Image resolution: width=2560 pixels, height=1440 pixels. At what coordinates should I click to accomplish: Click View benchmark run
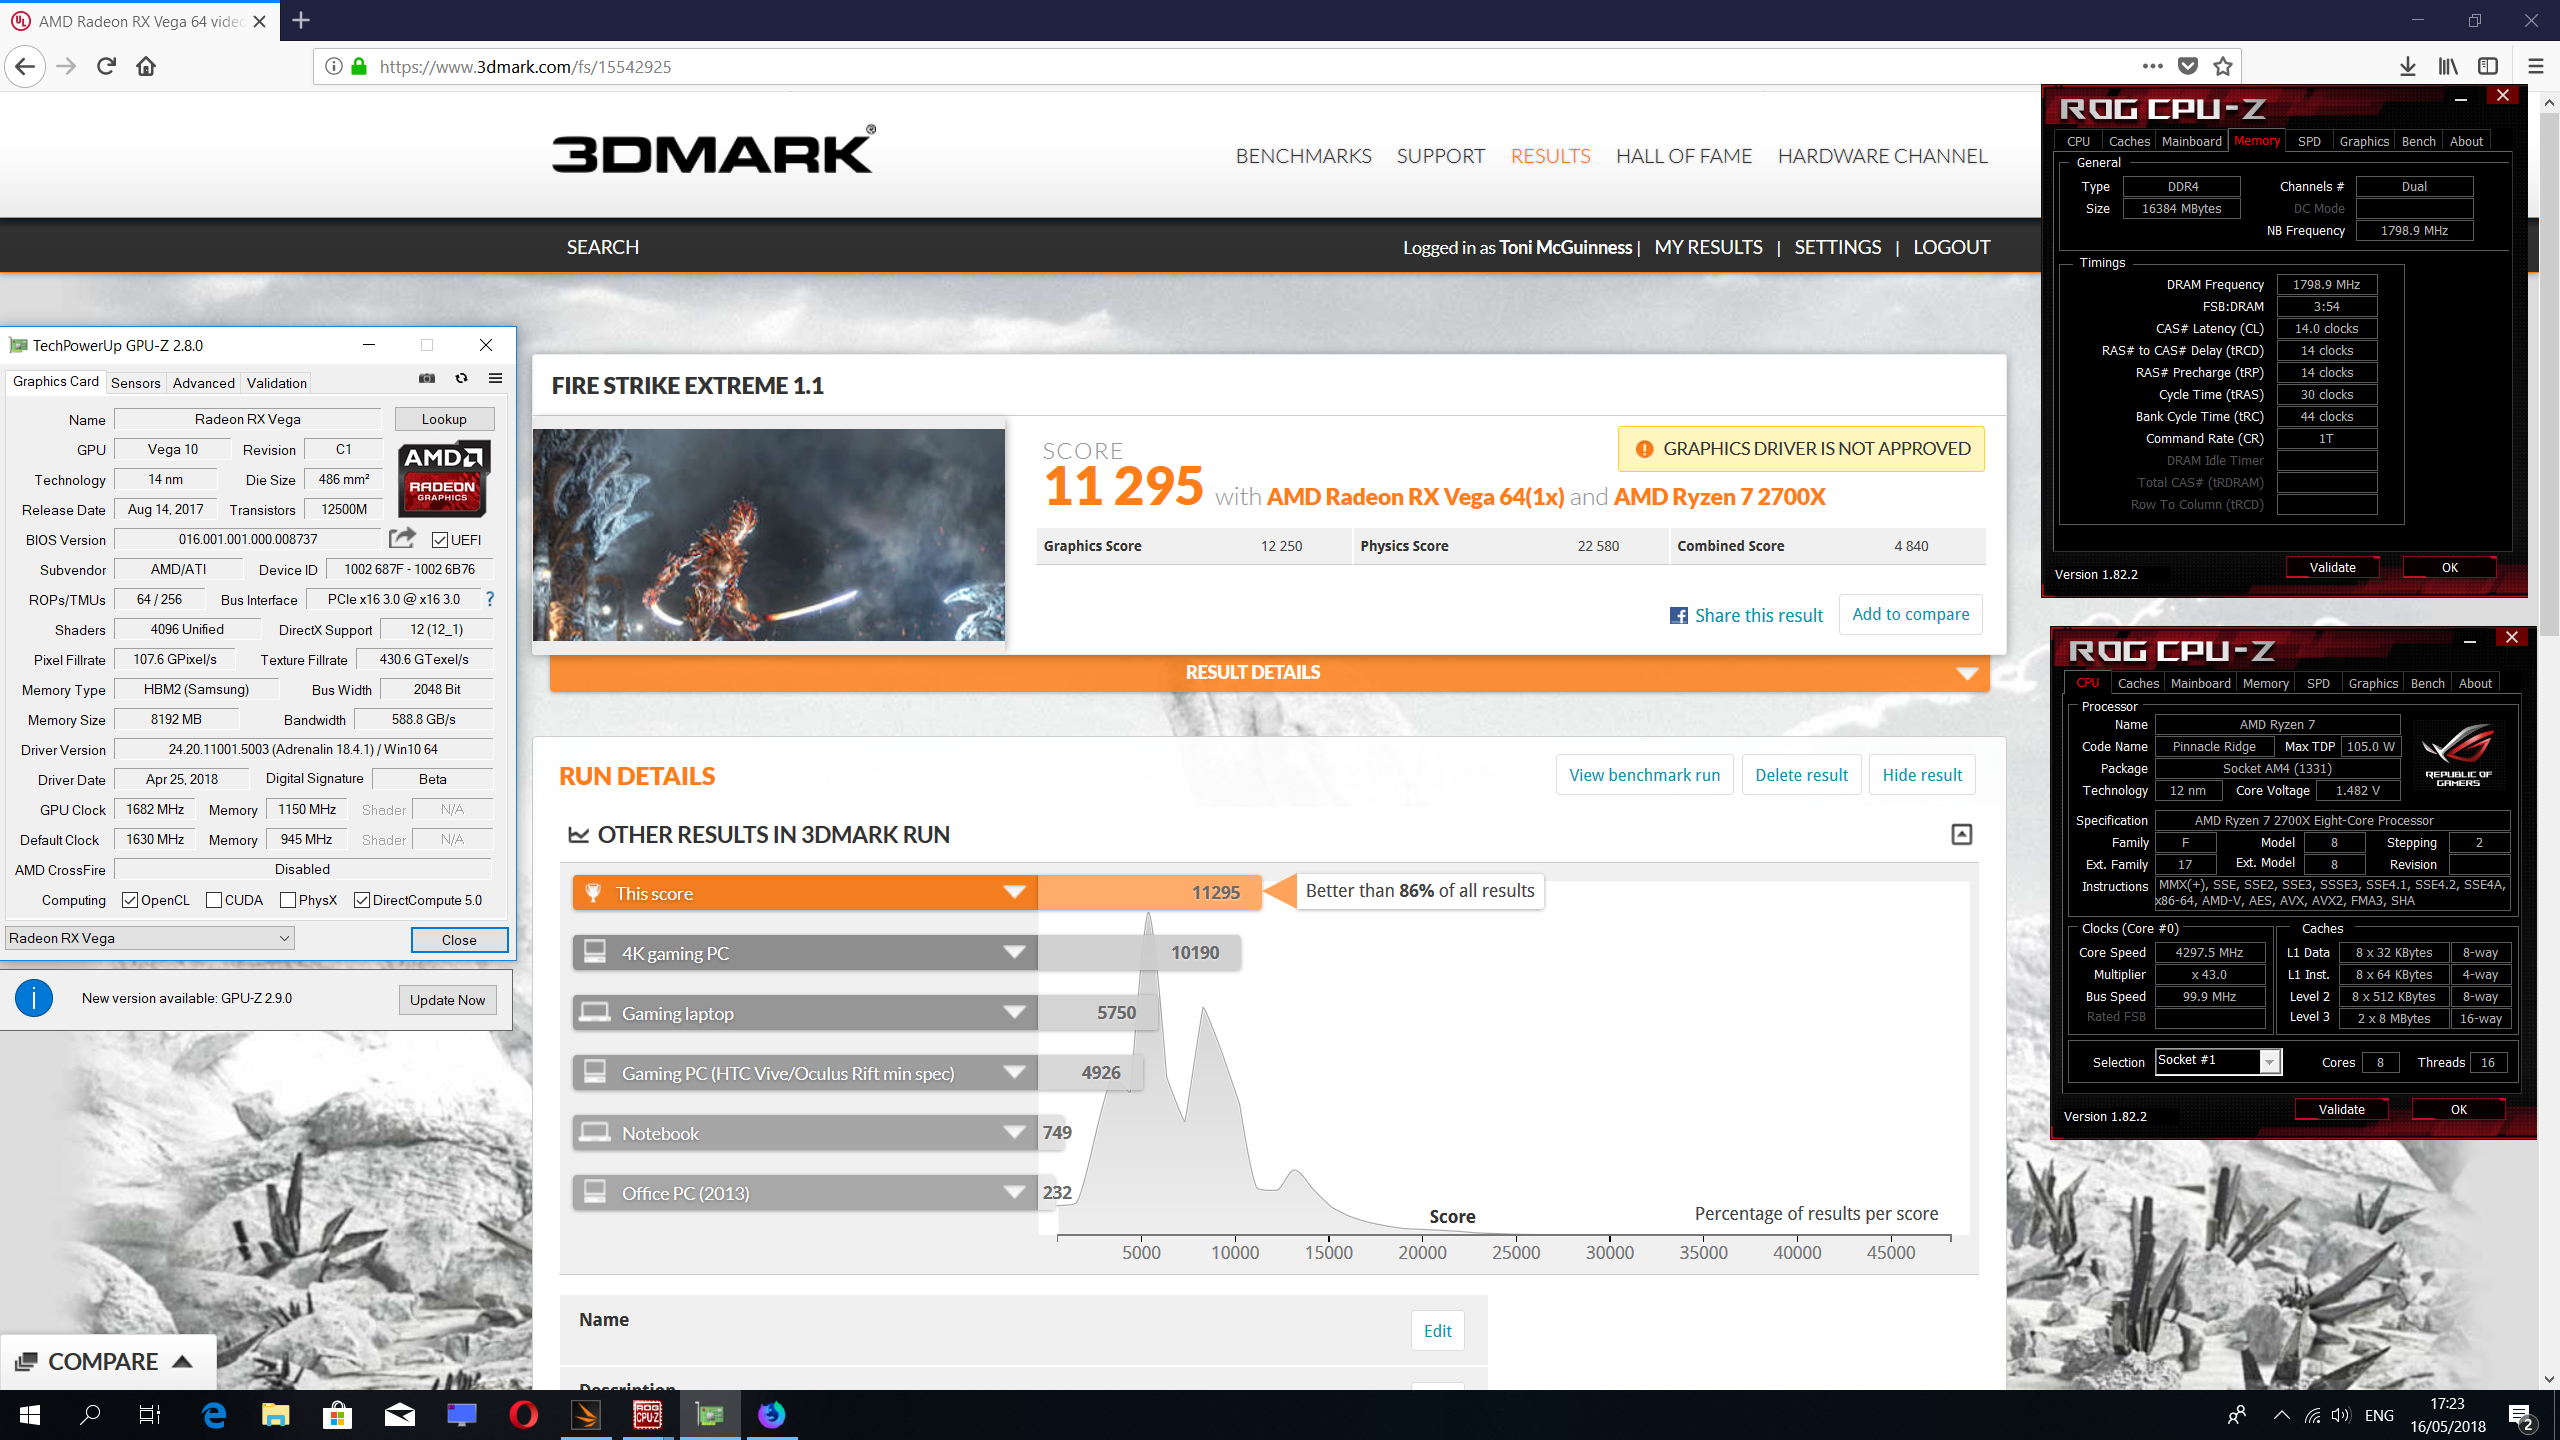(x=1644, y=775)
